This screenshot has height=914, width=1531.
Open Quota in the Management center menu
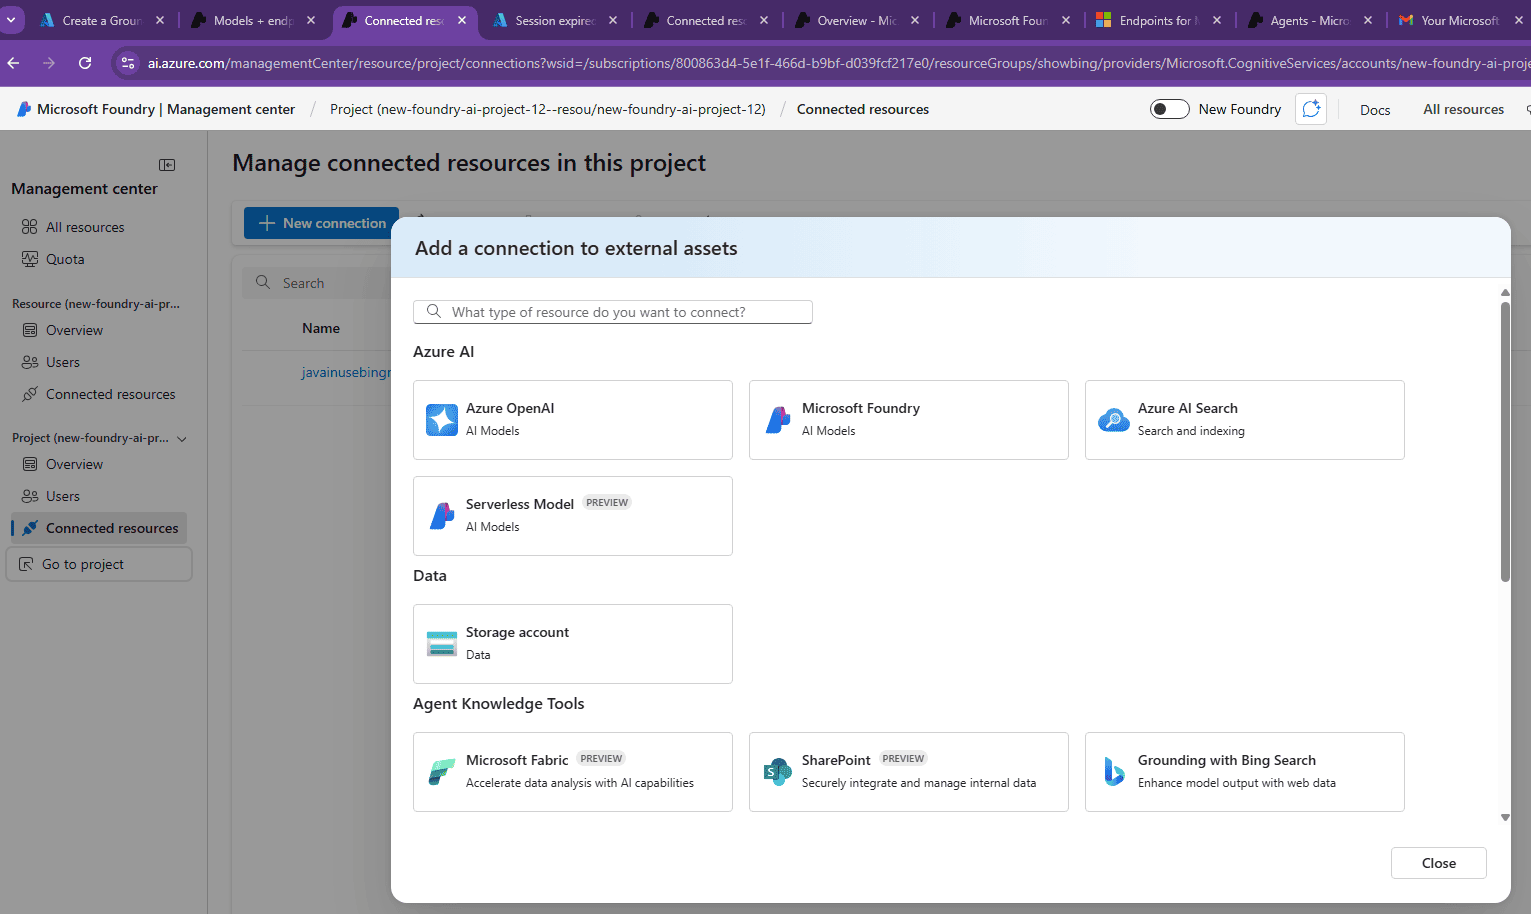pos(65,259)
